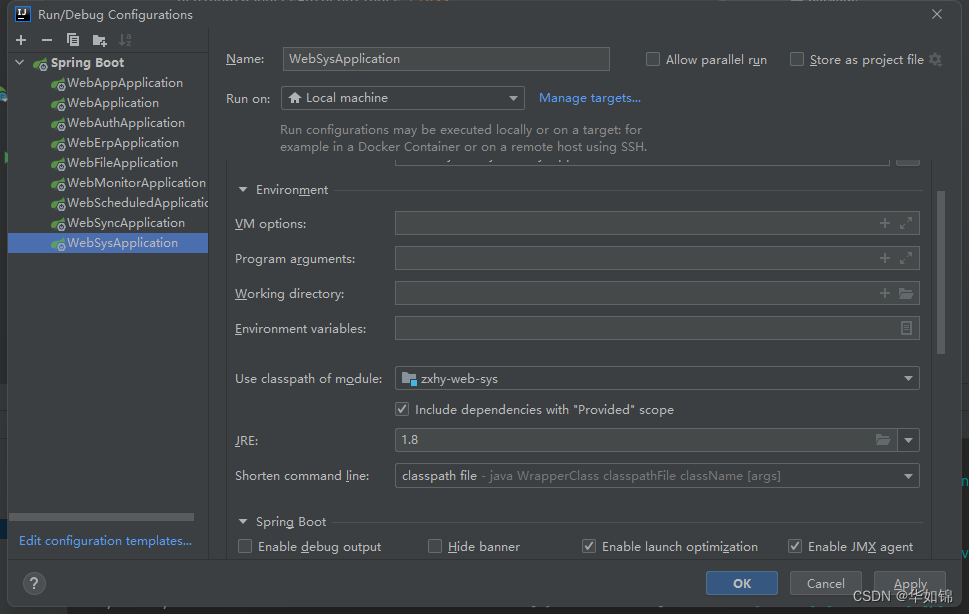Add a new run configuration with the plus icon
The height and width of the screenshot is (614, 969).
pyautogui.click(x=21, y=40)
